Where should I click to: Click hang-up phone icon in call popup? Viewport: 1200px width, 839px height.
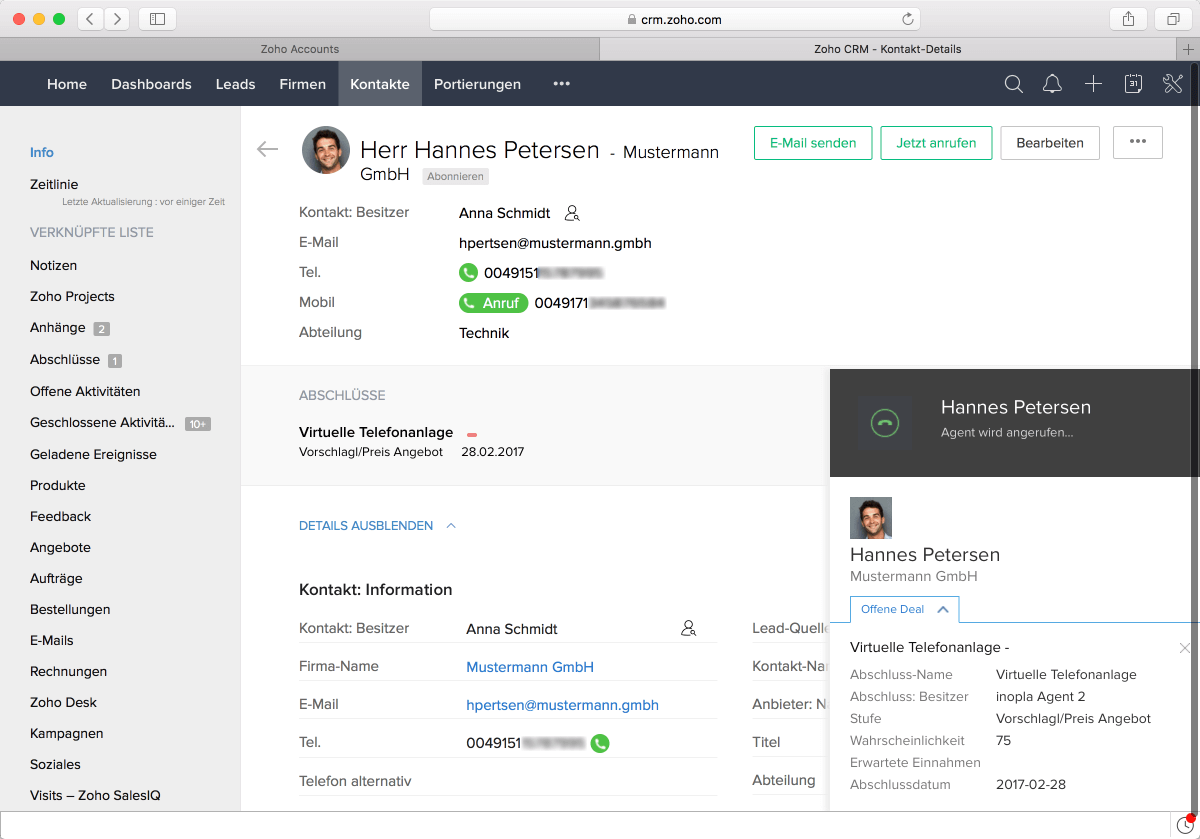[x=885, y=422]
